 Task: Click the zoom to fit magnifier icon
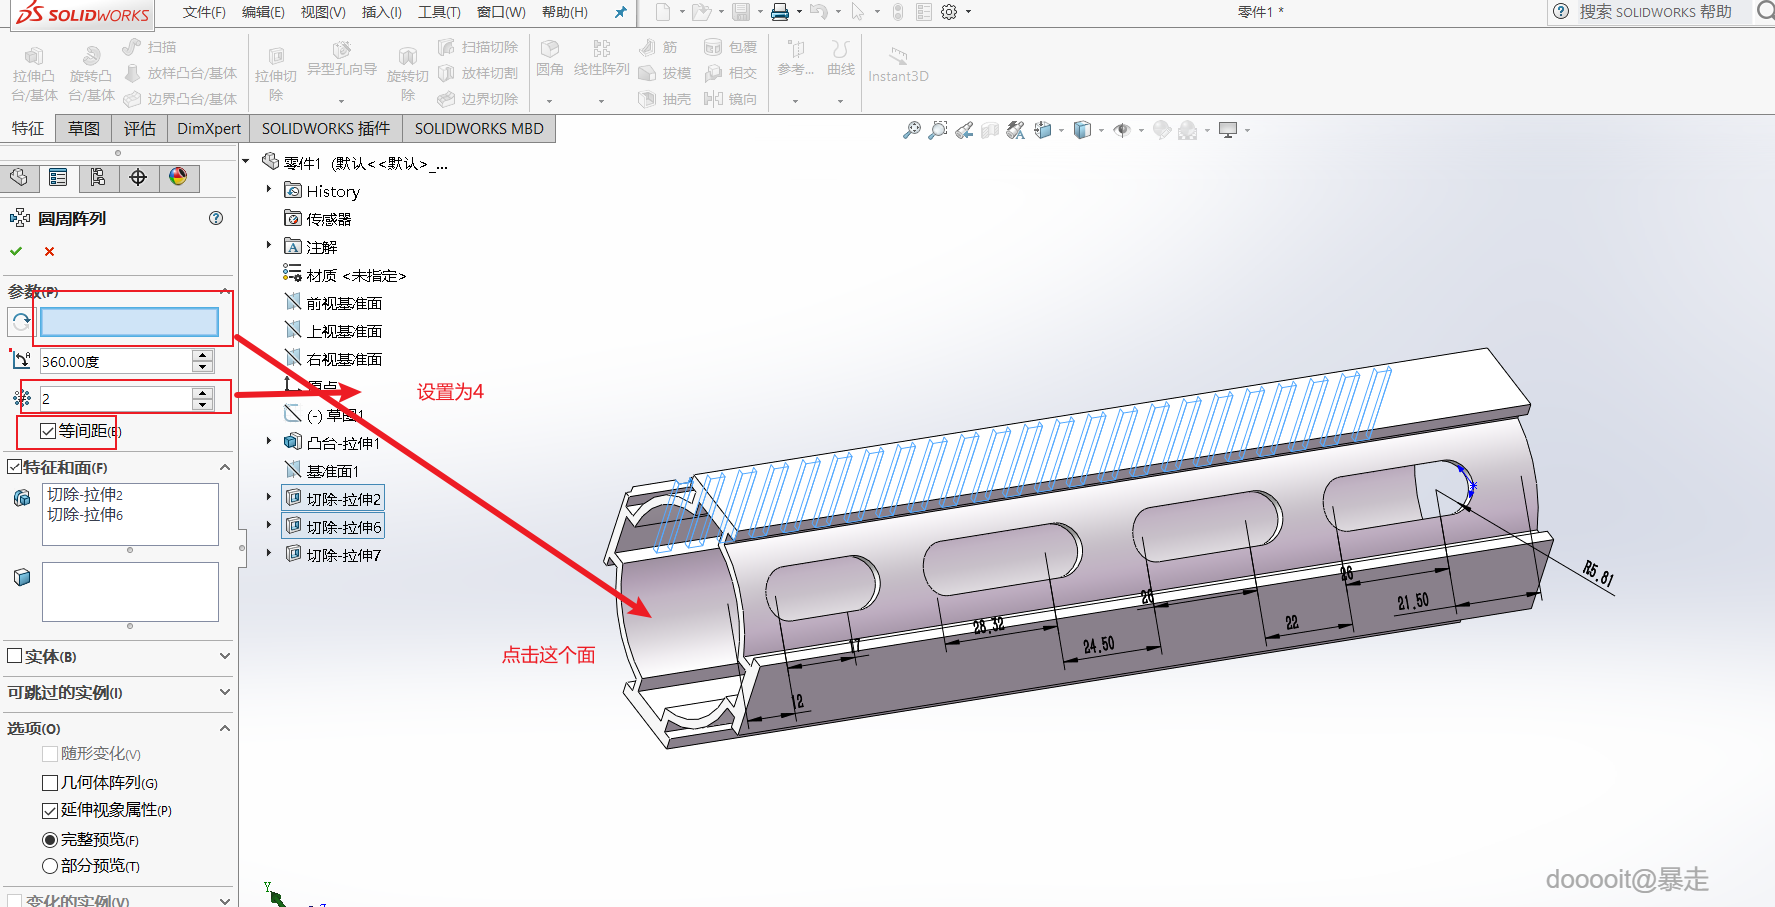point(911,130)
